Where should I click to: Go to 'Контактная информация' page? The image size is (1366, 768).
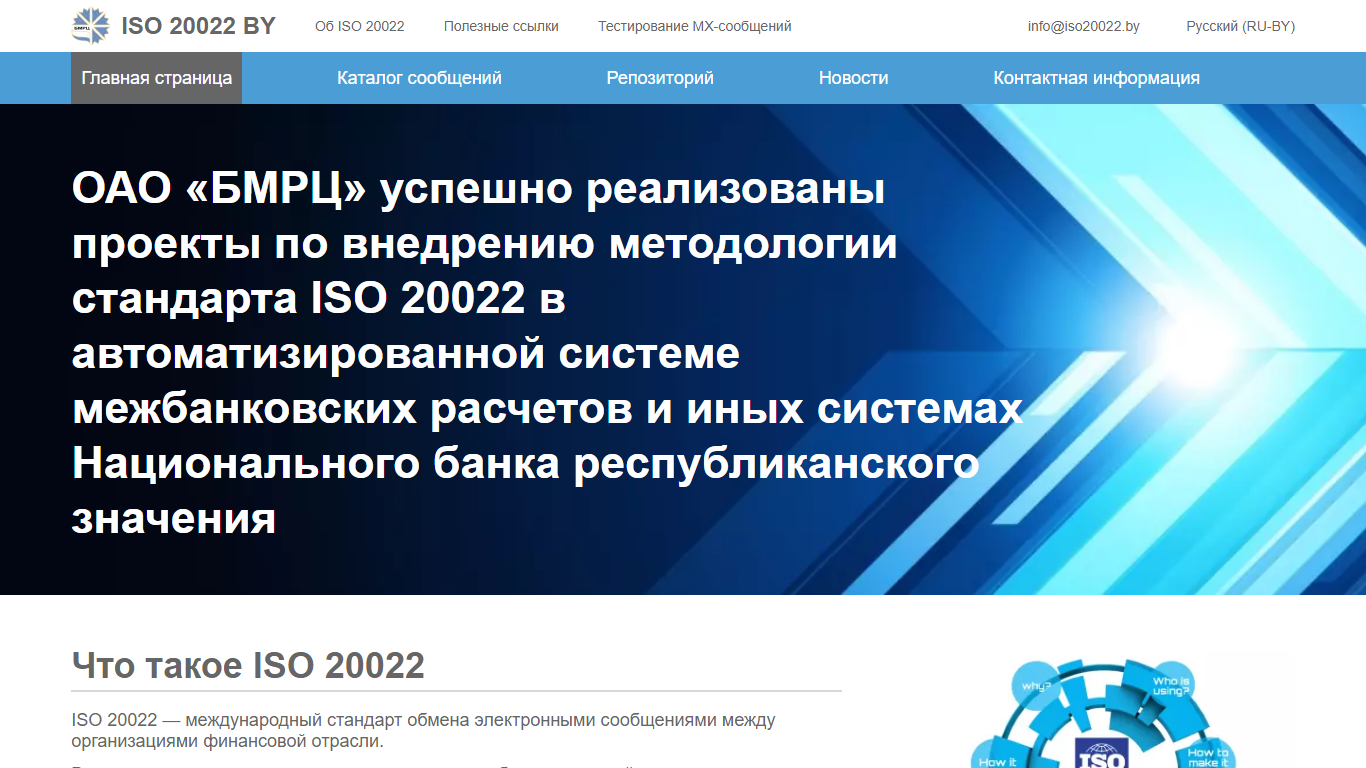1097,78
